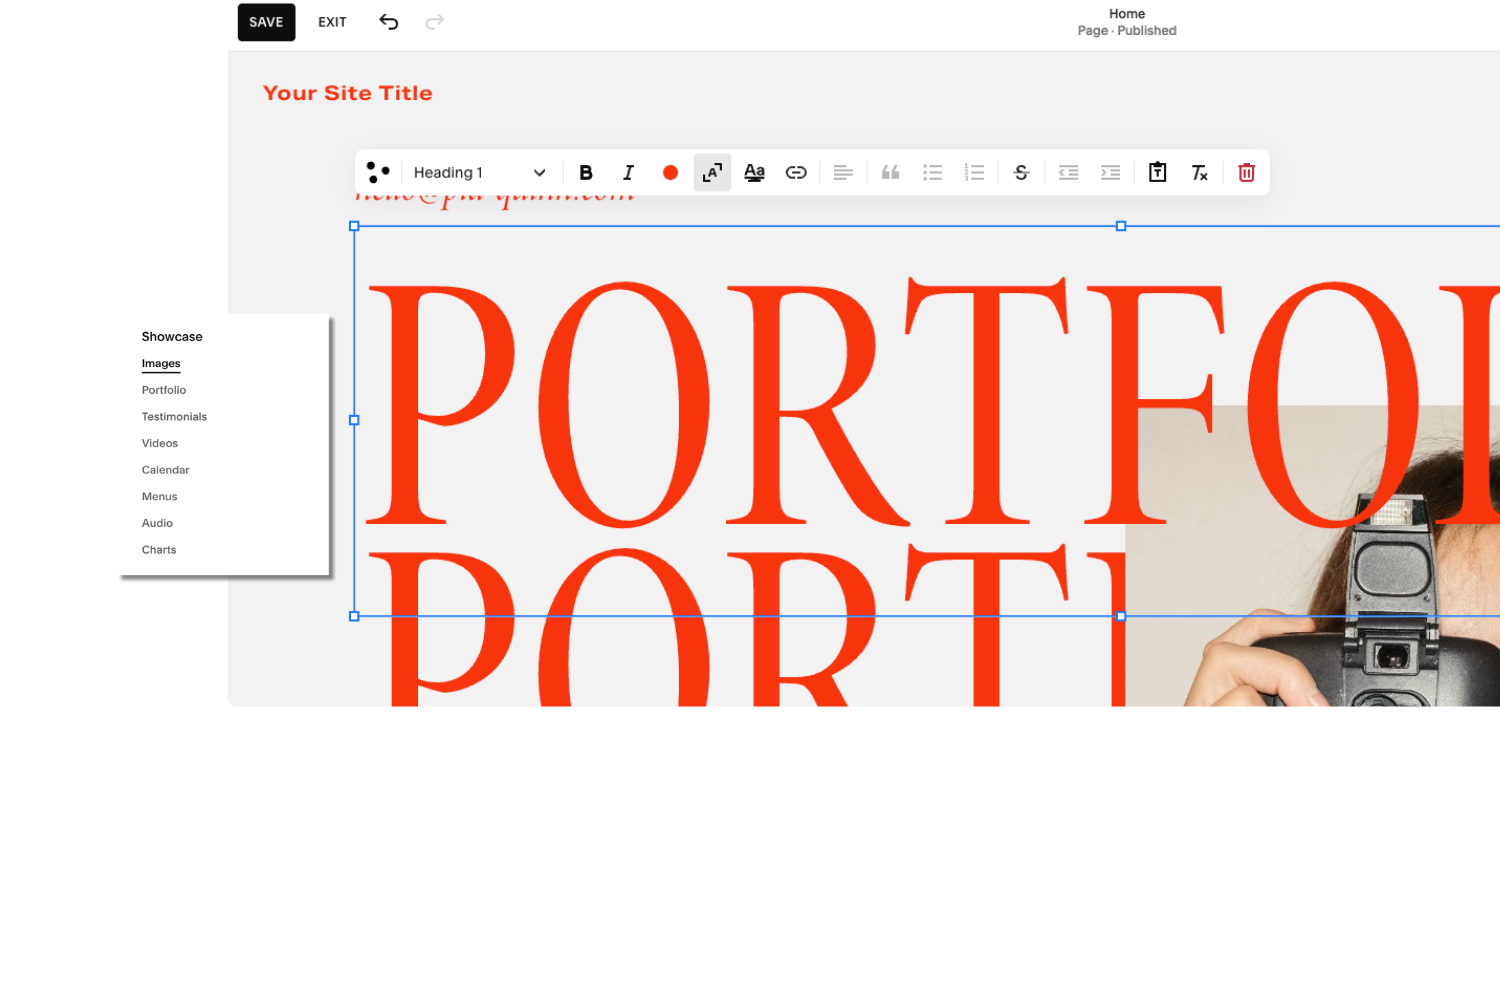Image resolution: width=1500 pixels, height=1001 pixels.
Task: Toggle bold formatting in the text toolbar
Action: (585, 172)
